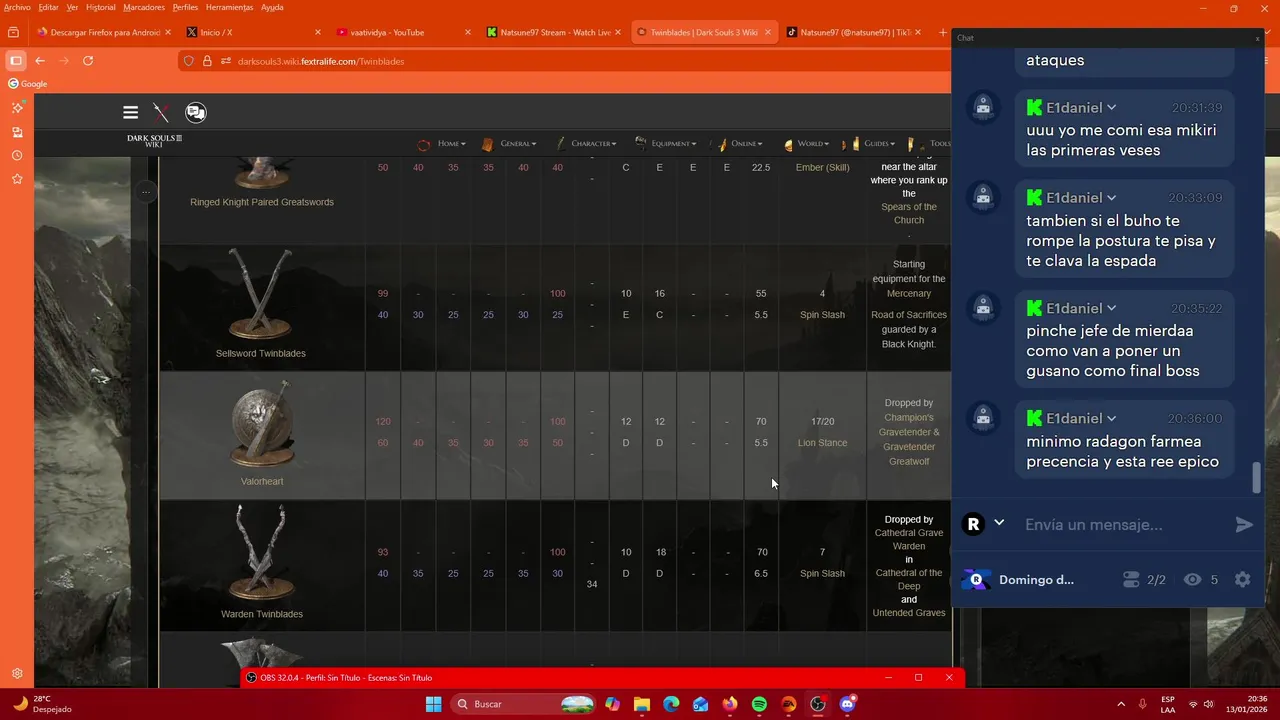Open Microsoft Edge from the taskbar
This screenshot has width=1280, height=720.
tap(671, 704)
